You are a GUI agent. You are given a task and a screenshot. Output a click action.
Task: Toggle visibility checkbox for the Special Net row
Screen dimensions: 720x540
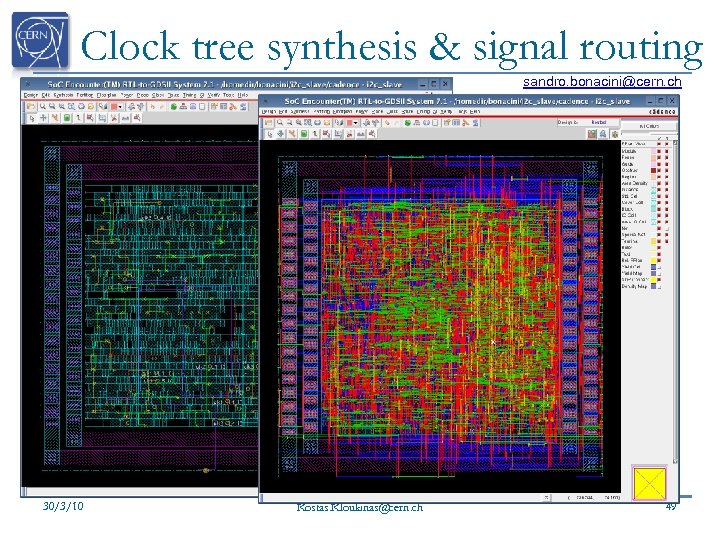(659, 235)
